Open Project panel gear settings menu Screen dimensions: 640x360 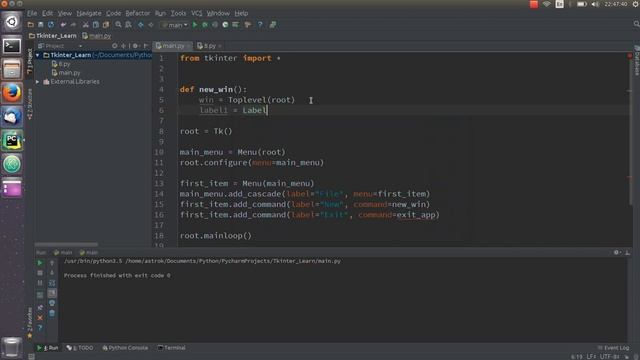click(x=135, y=46)
